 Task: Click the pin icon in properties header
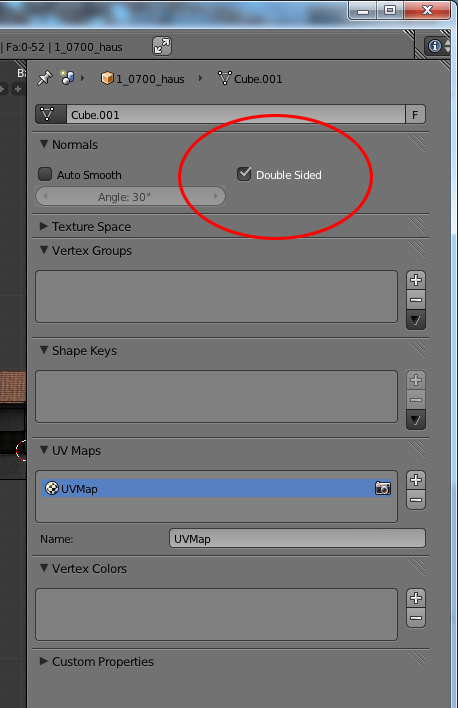(x=44, y=78)
